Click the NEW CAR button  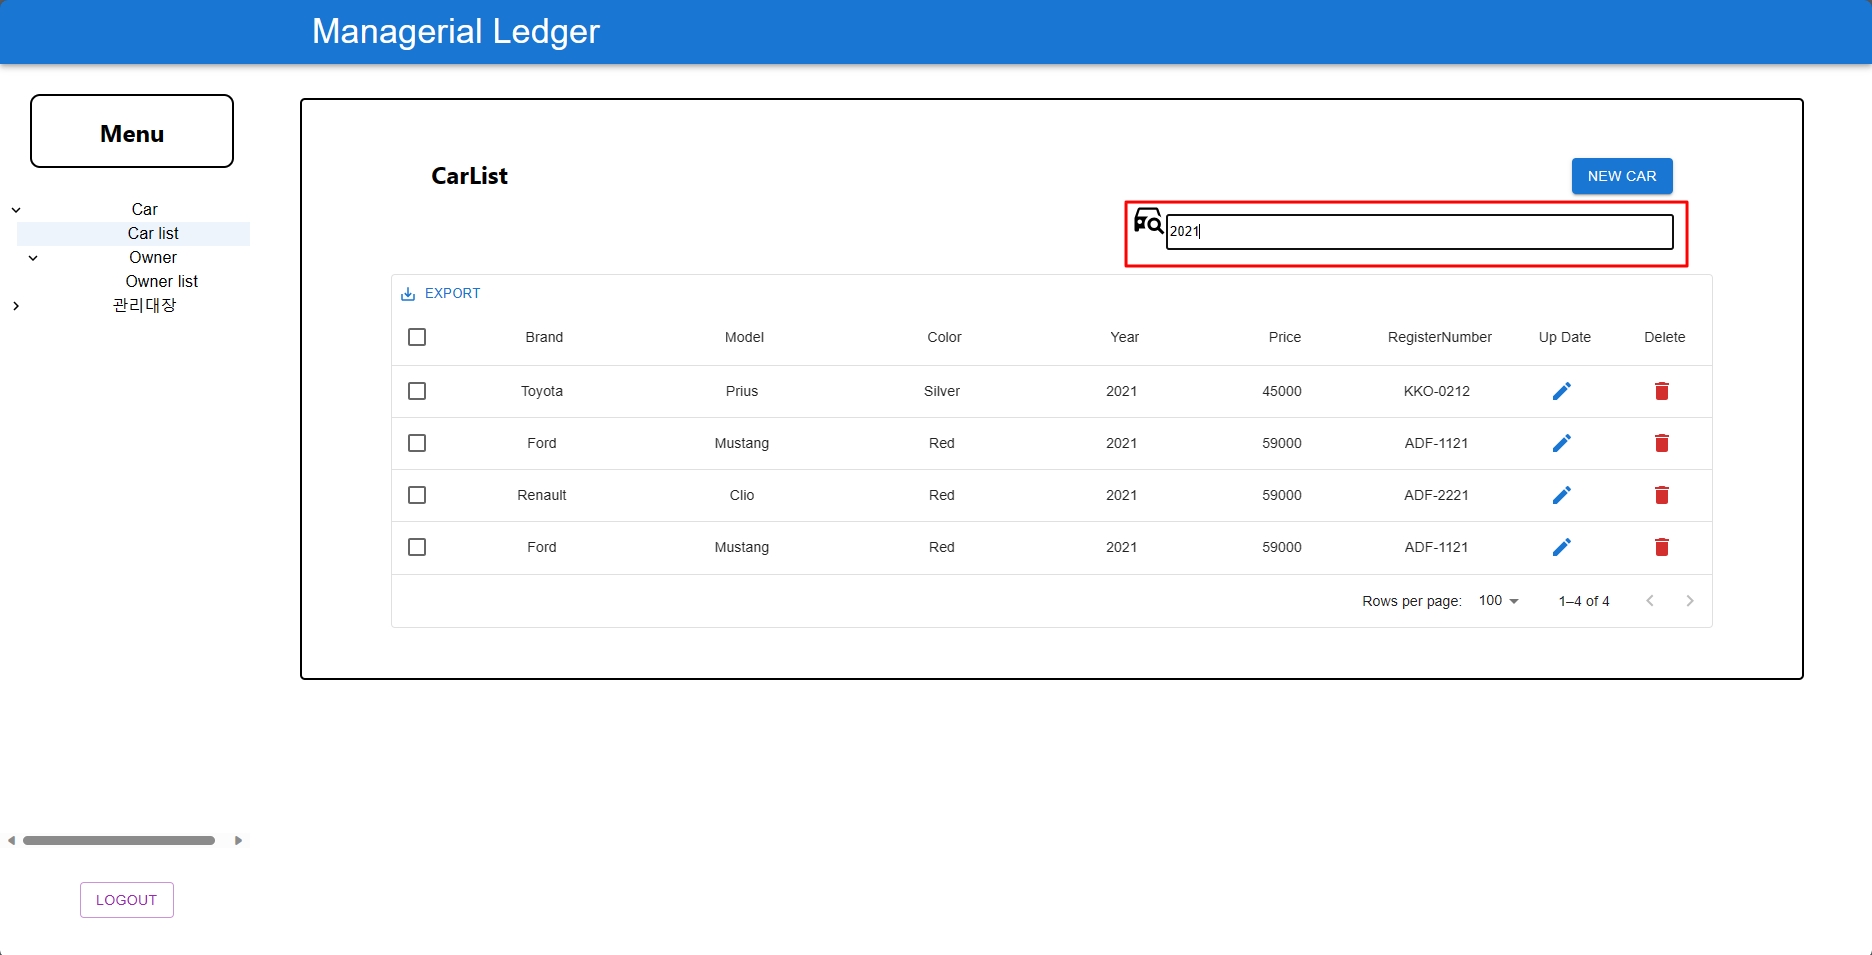[1622, 176]
